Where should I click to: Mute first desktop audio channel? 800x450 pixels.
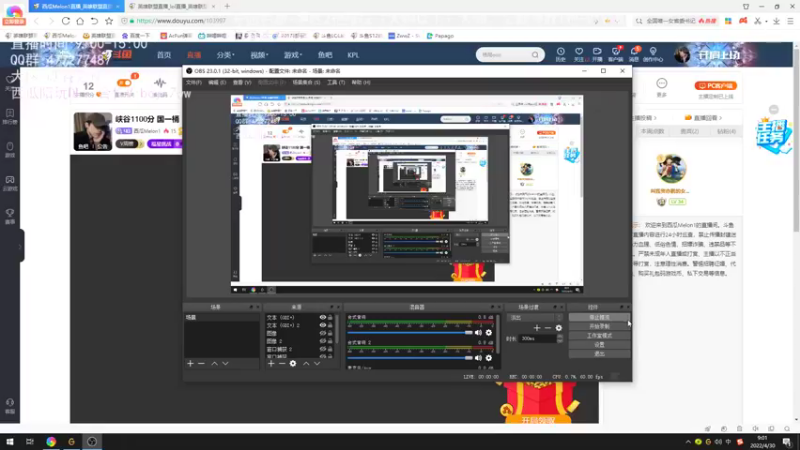(478, 333)
